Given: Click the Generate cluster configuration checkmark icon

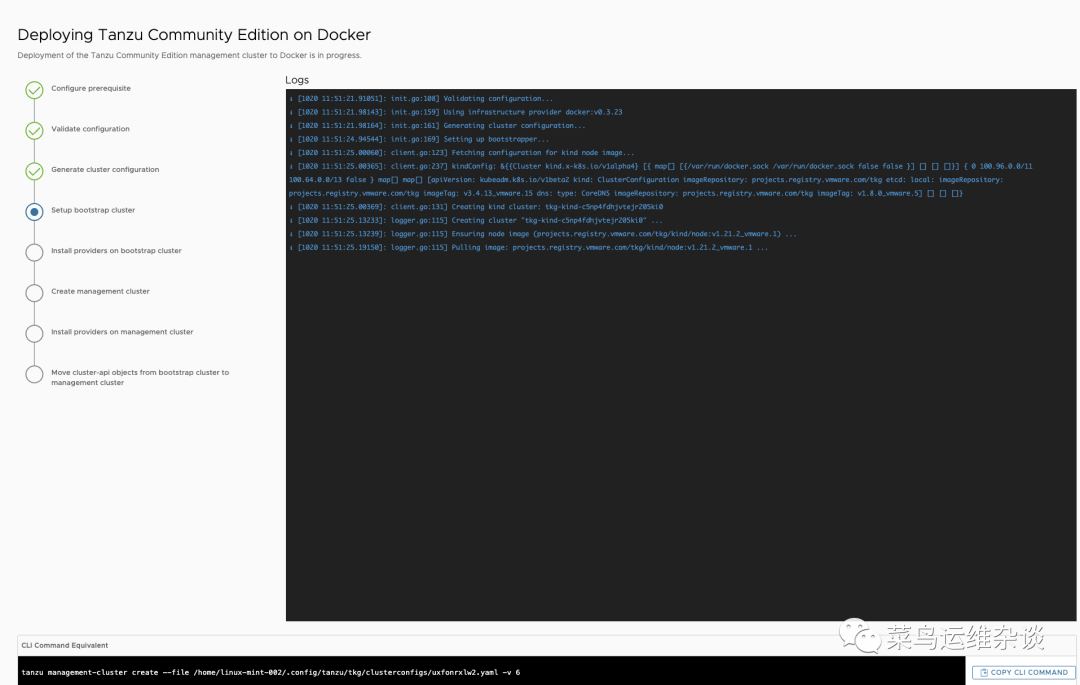Looking at the screenshot, I should (x=34, y=171).
